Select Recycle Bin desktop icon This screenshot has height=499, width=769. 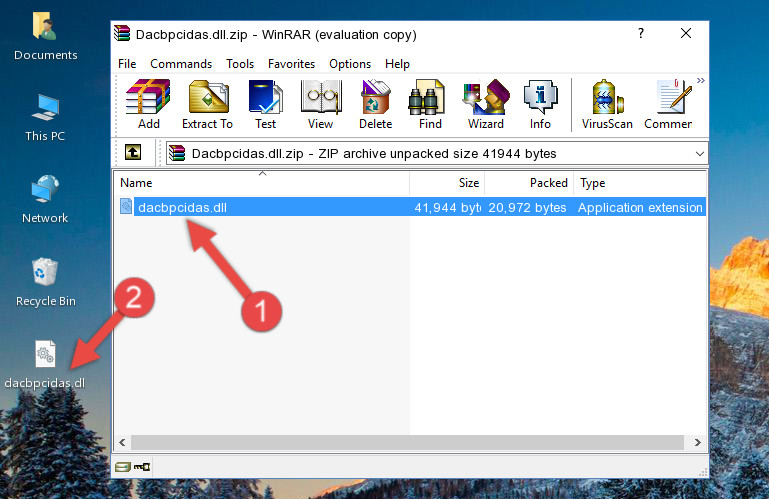tap(46, 283)
